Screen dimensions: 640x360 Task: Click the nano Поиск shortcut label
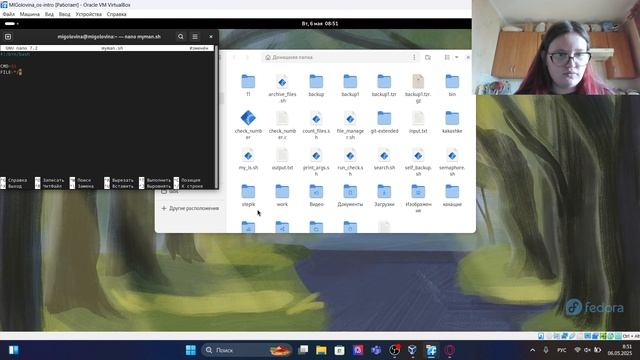[x=84, y=180]
